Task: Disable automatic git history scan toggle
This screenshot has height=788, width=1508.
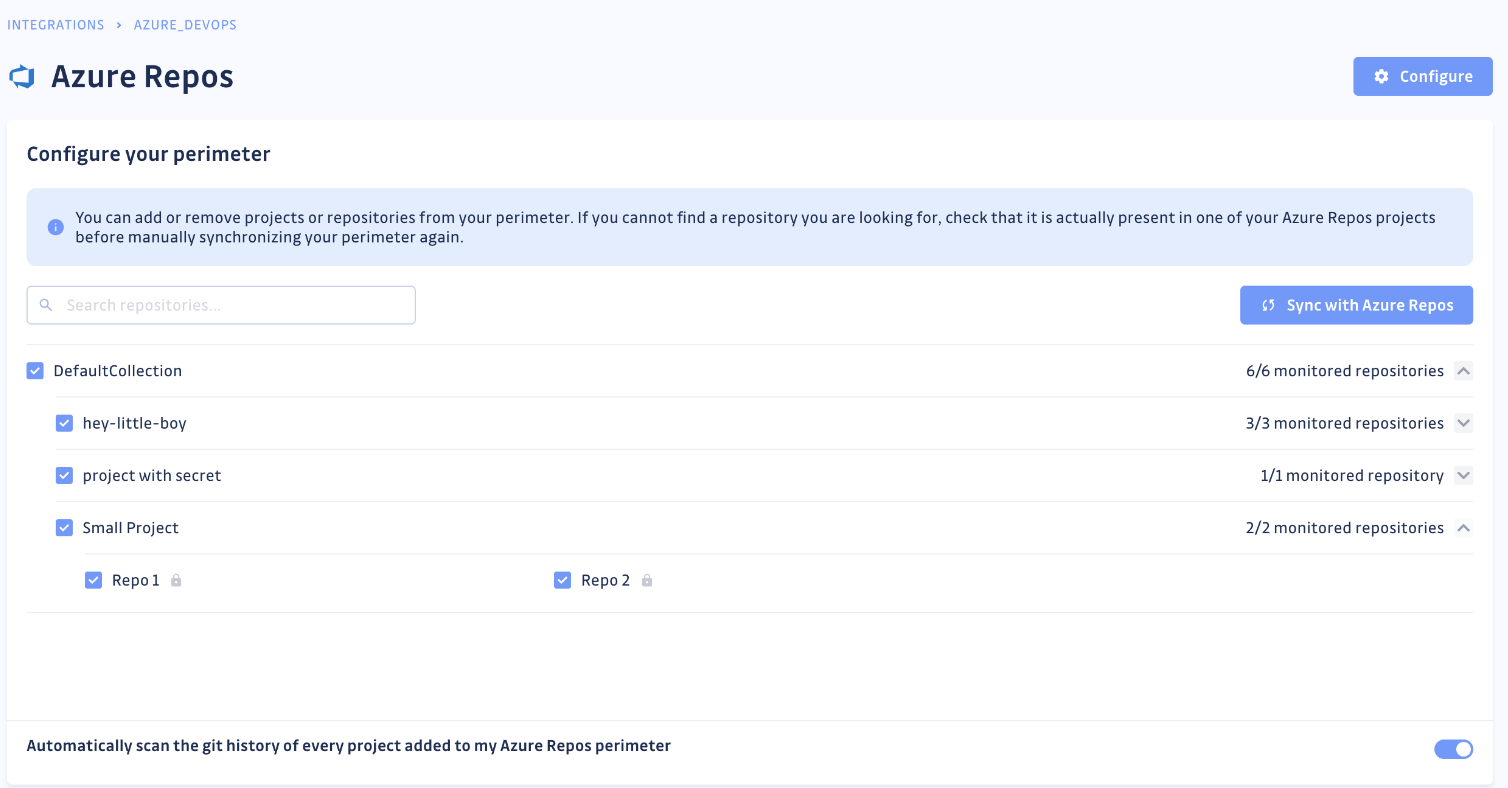Action: (1454, 749)
